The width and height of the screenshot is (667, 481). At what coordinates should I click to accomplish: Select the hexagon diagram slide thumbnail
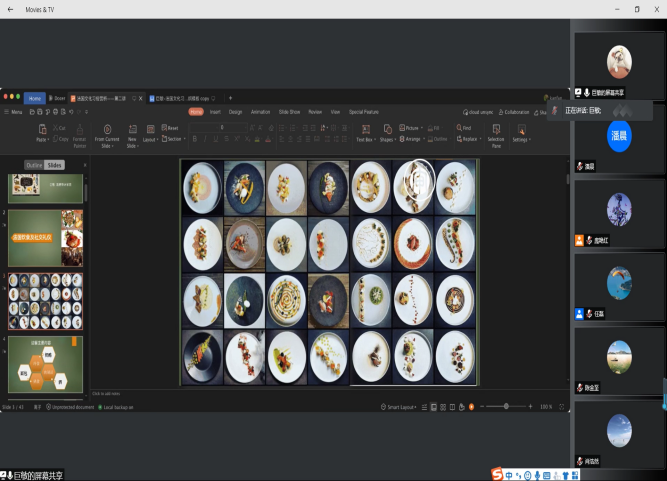(46, 364)
